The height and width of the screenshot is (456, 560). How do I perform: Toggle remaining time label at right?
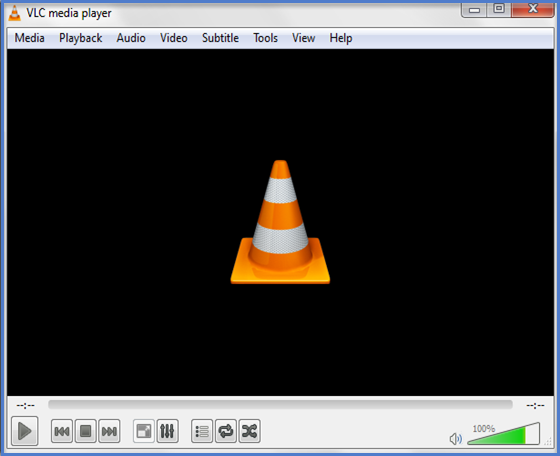pos(535,405)
